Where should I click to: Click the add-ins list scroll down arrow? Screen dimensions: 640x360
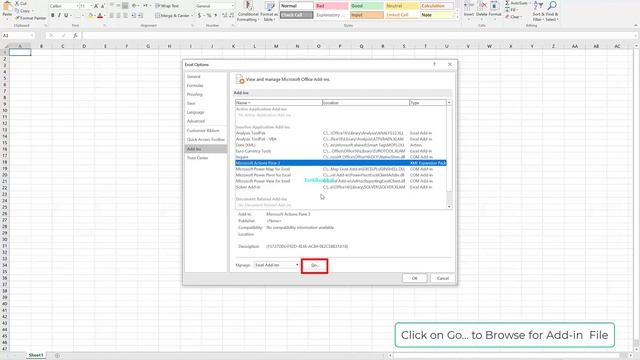(x=449, y=207)
